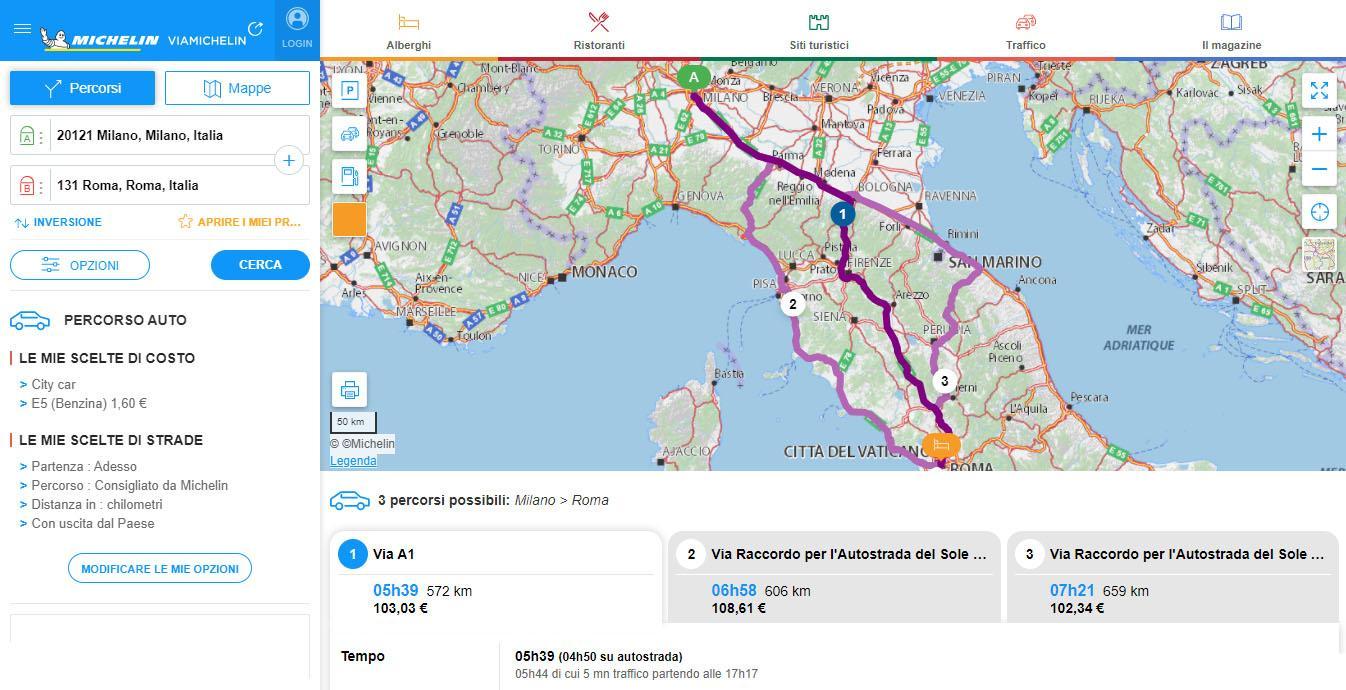Click the refresh arrow icon beside ViaMichelin
1346x690 pixels.
point(256,29)
